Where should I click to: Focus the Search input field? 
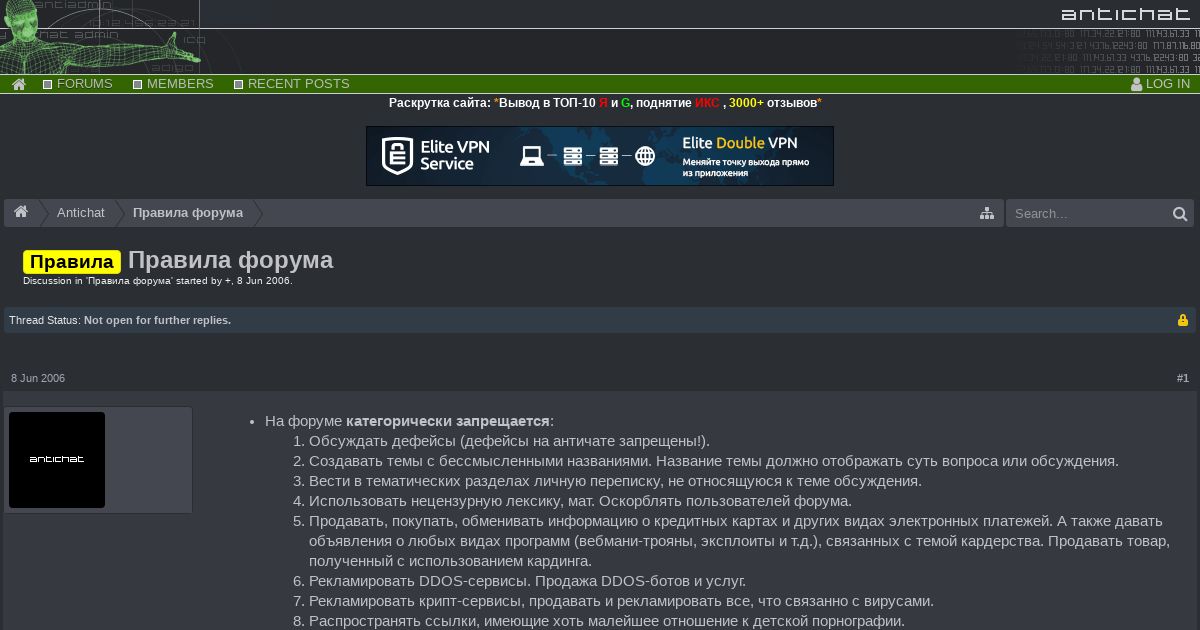(x=1087, y=213)
